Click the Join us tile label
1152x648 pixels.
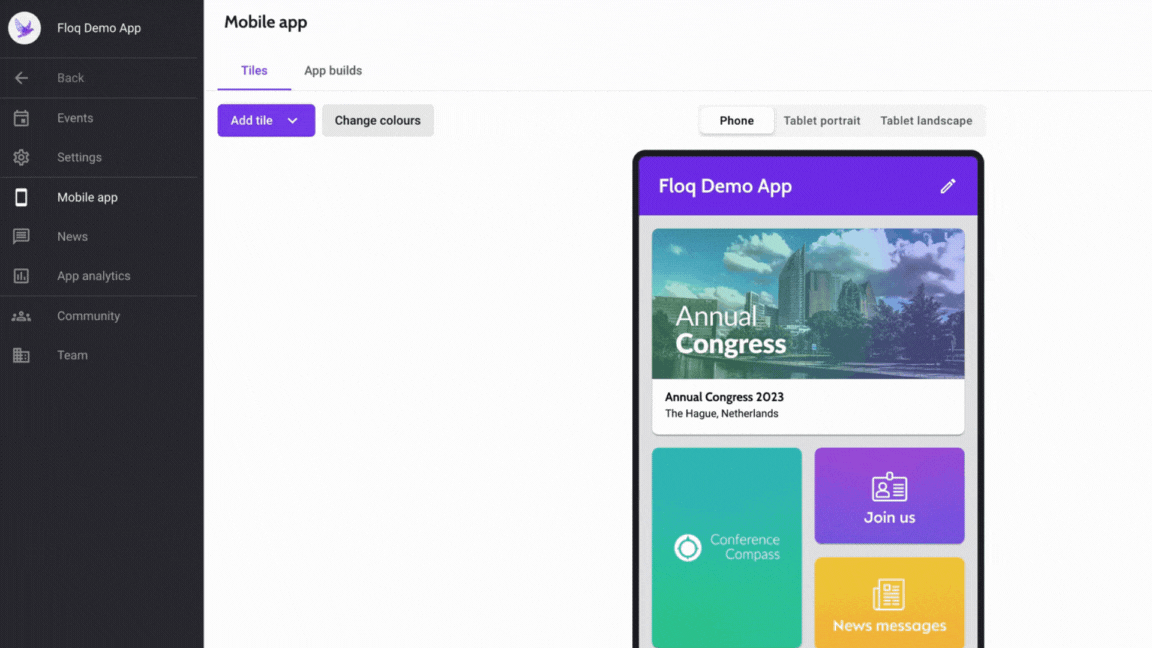click(x=889, y=517)
